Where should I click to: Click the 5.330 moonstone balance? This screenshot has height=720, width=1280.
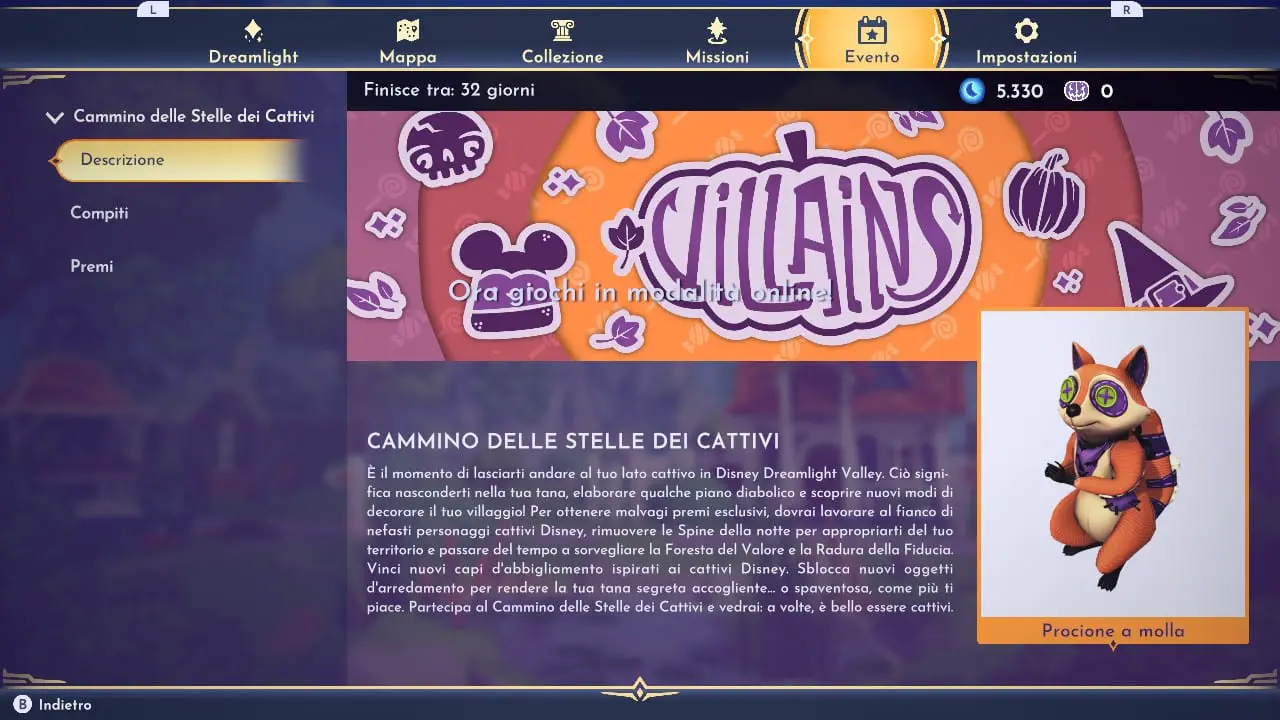[x=1019, y=91]
